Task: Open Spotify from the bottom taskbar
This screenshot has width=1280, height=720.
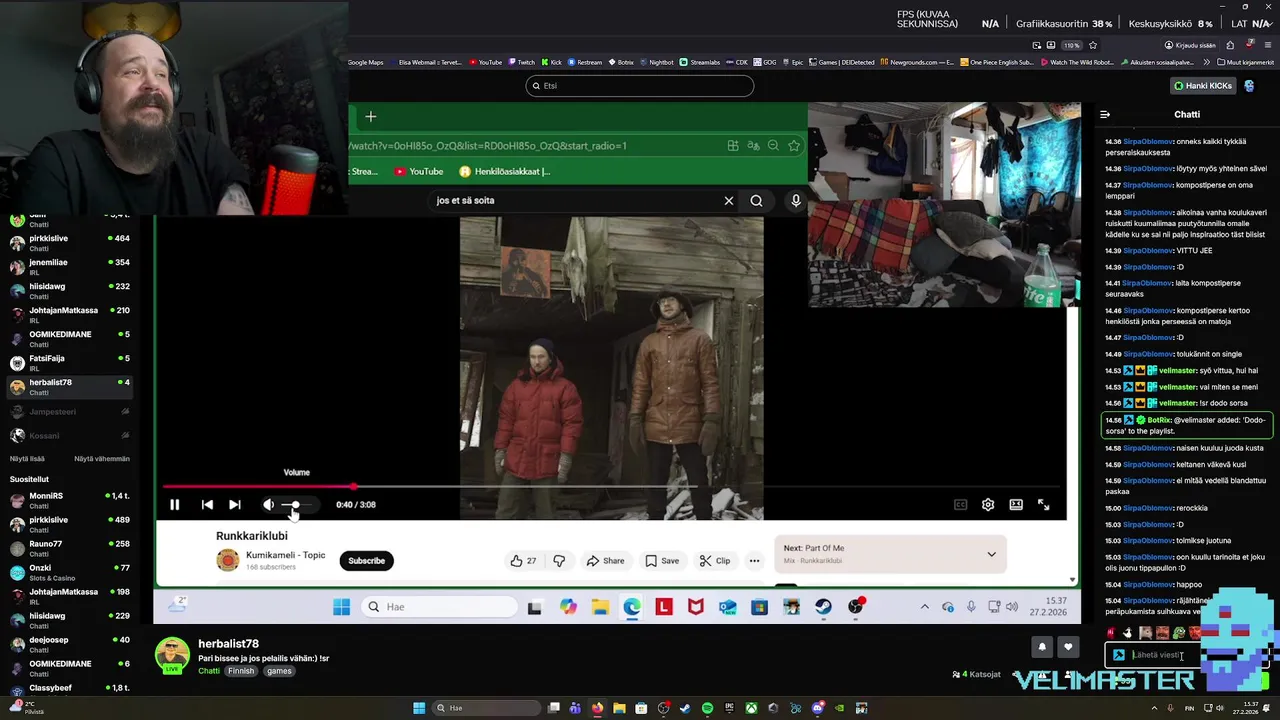Action: 707,708
